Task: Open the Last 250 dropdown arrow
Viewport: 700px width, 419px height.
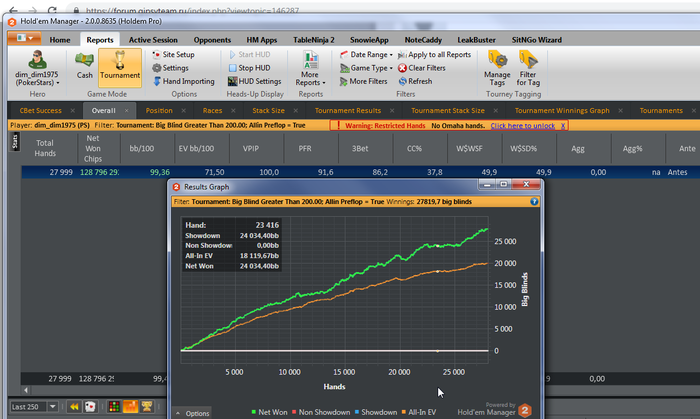Action: 53,407
